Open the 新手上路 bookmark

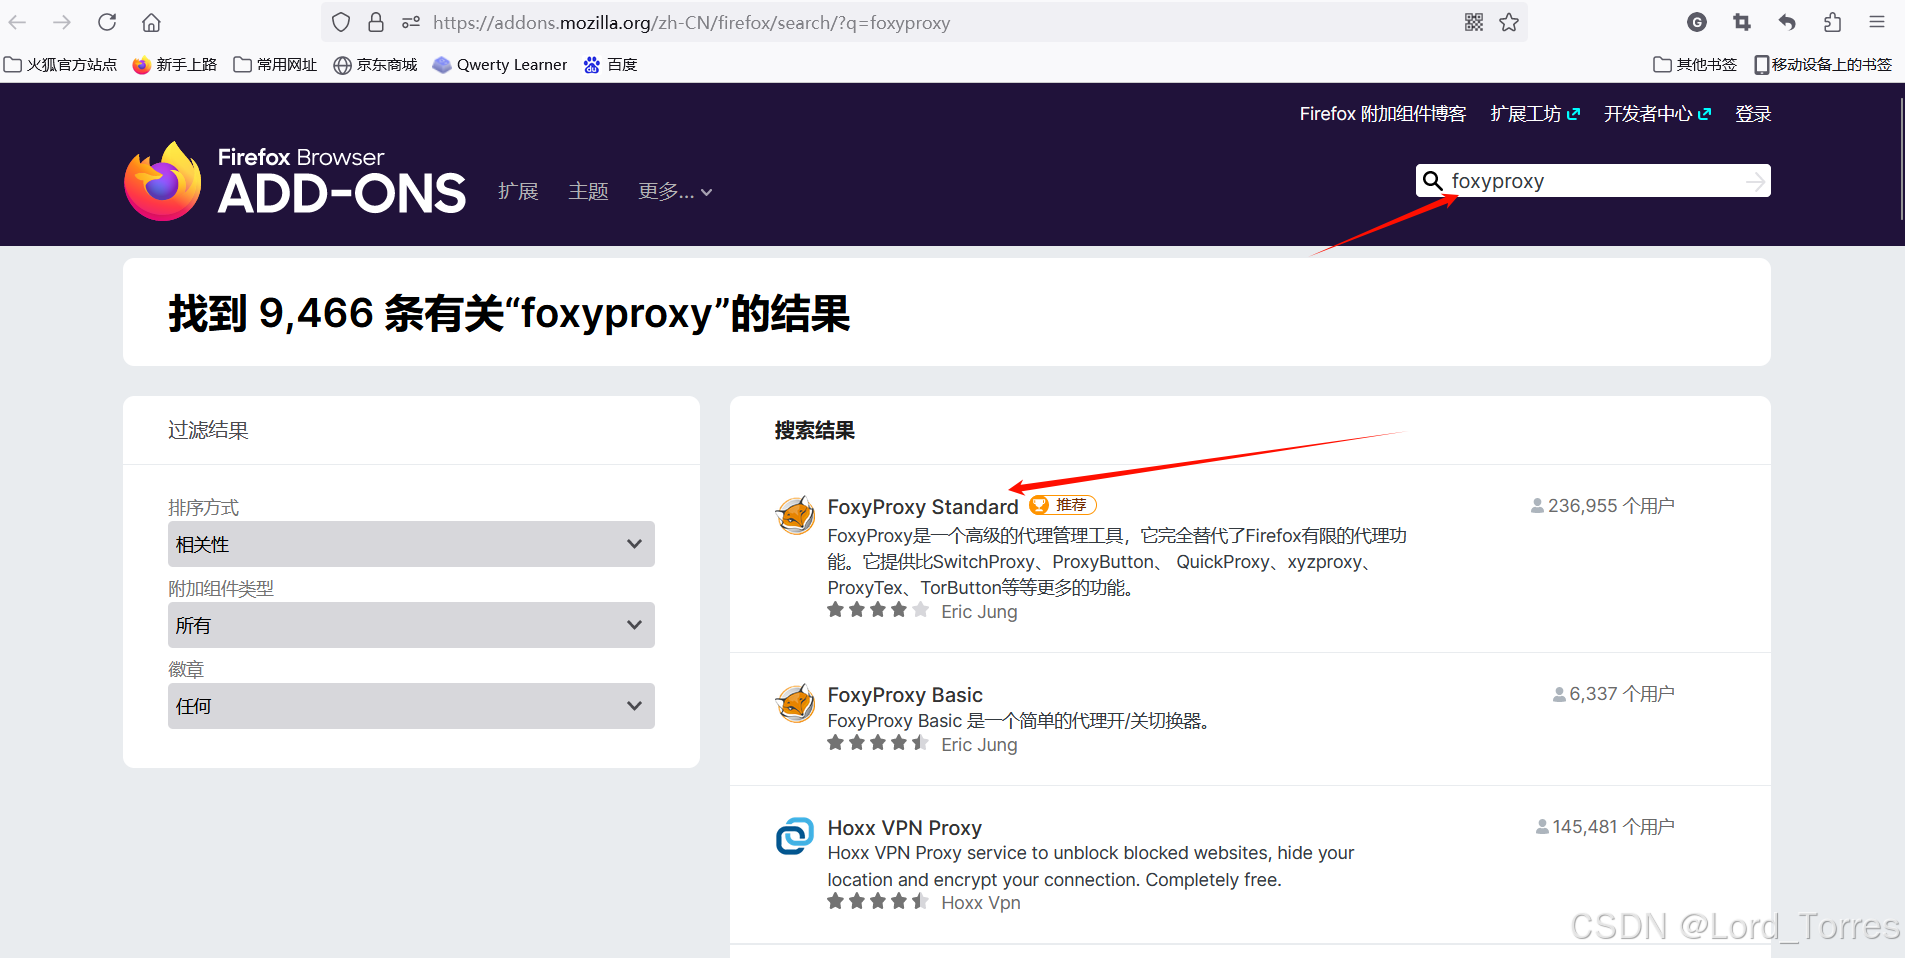(175, 65)
